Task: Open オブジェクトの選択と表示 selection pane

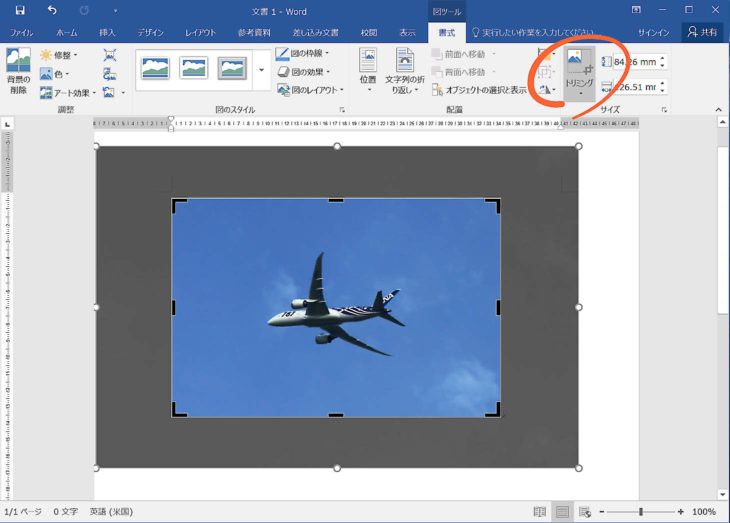Action: click(x=480, y=90)
